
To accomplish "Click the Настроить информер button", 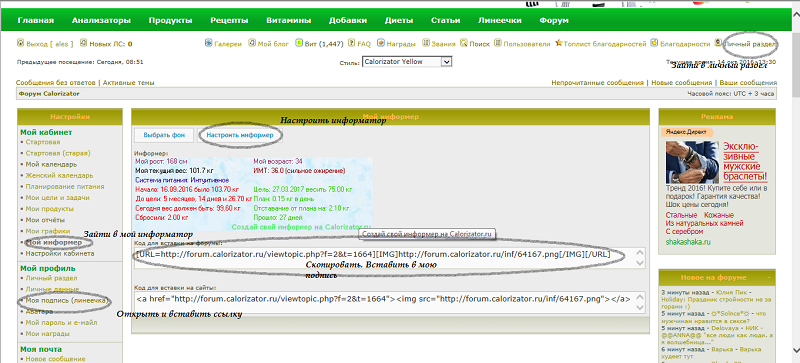I will (240, 135).
